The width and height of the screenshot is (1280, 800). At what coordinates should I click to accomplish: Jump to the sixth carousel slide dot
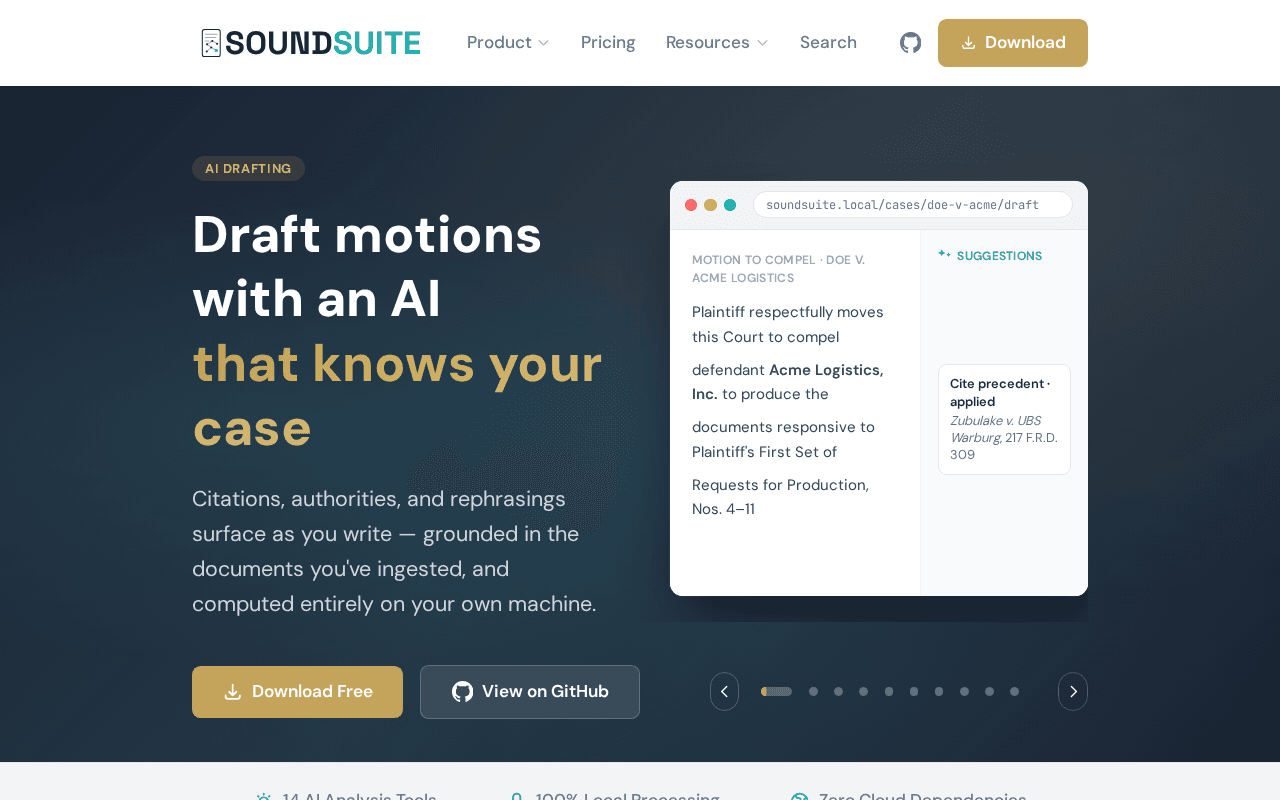click(x=914, y=692)
